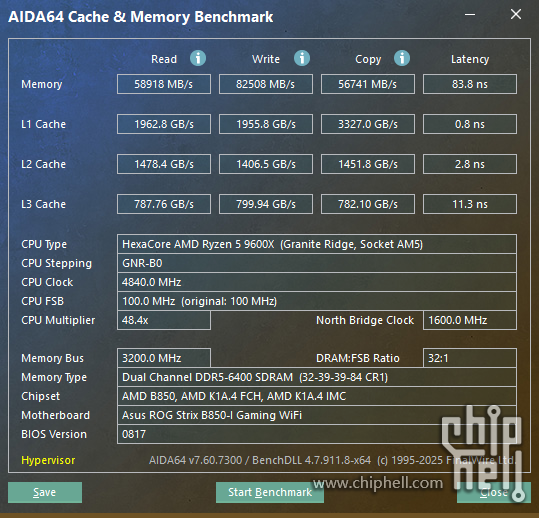This screenshot has width=539, height=518.
Task: Click the info icon beside Copy
Action: 402,58
